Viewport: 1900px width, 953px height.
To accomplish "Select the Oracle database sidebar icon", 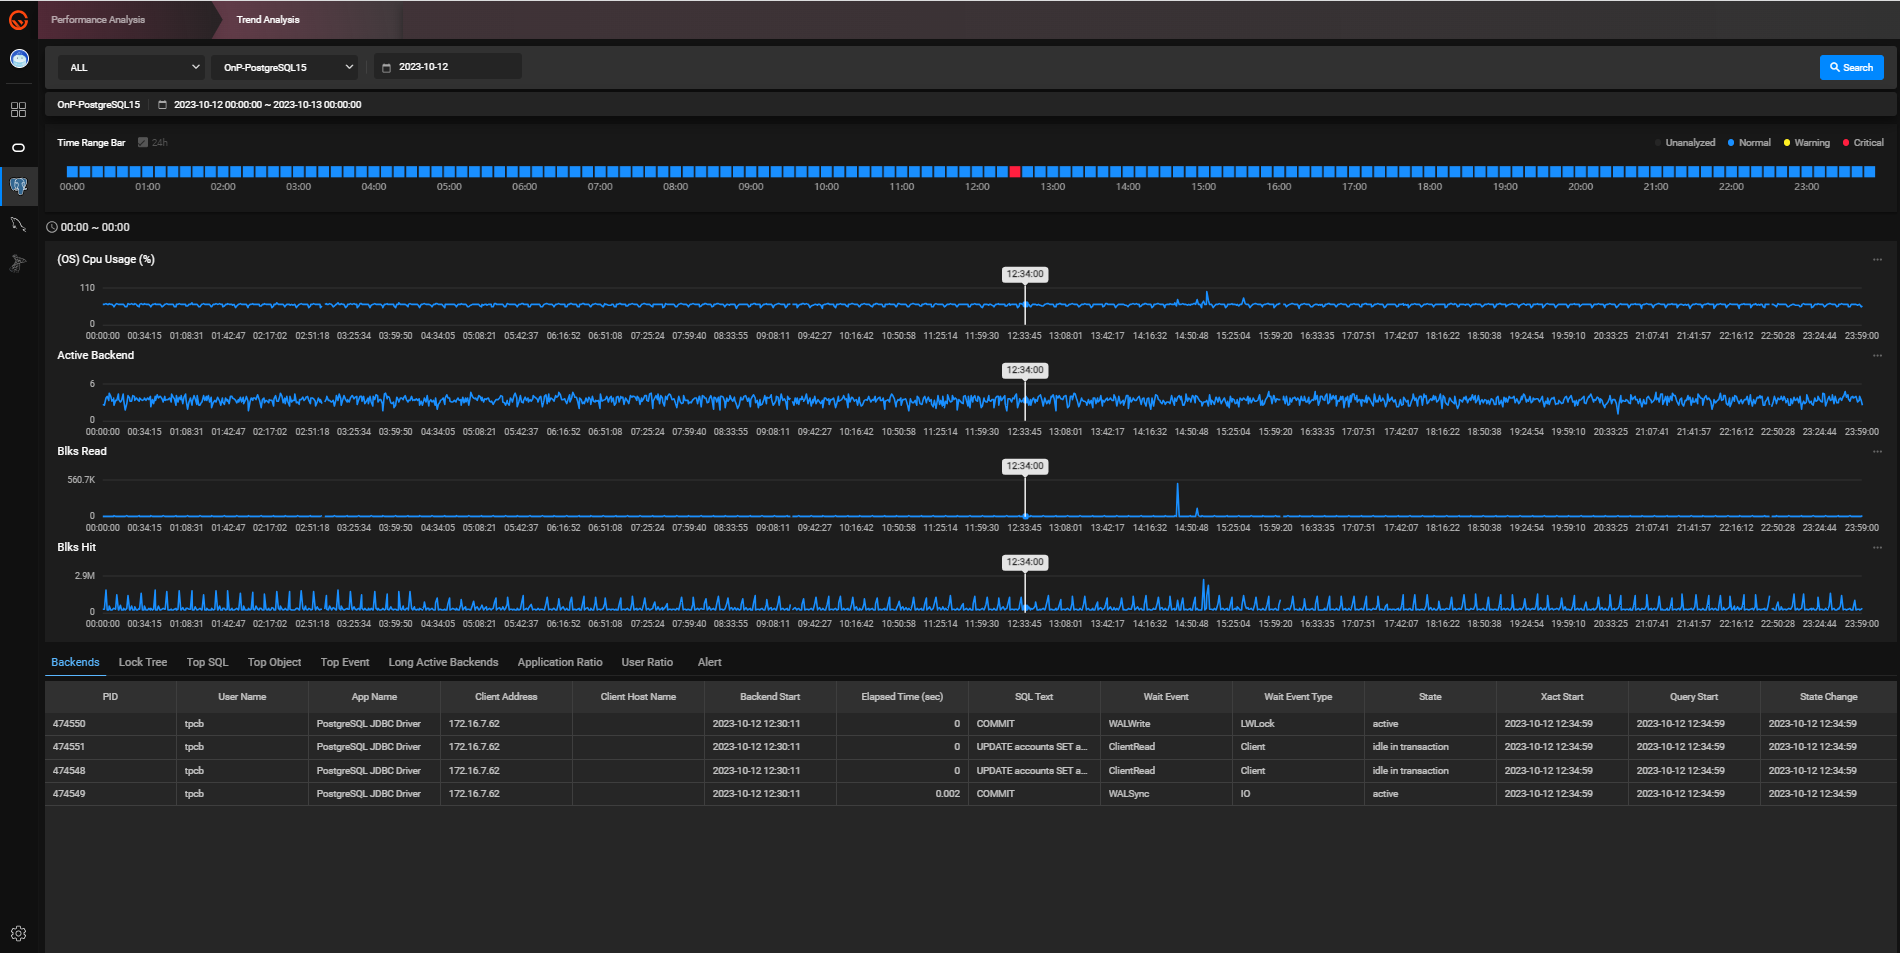I will [18, 147].
